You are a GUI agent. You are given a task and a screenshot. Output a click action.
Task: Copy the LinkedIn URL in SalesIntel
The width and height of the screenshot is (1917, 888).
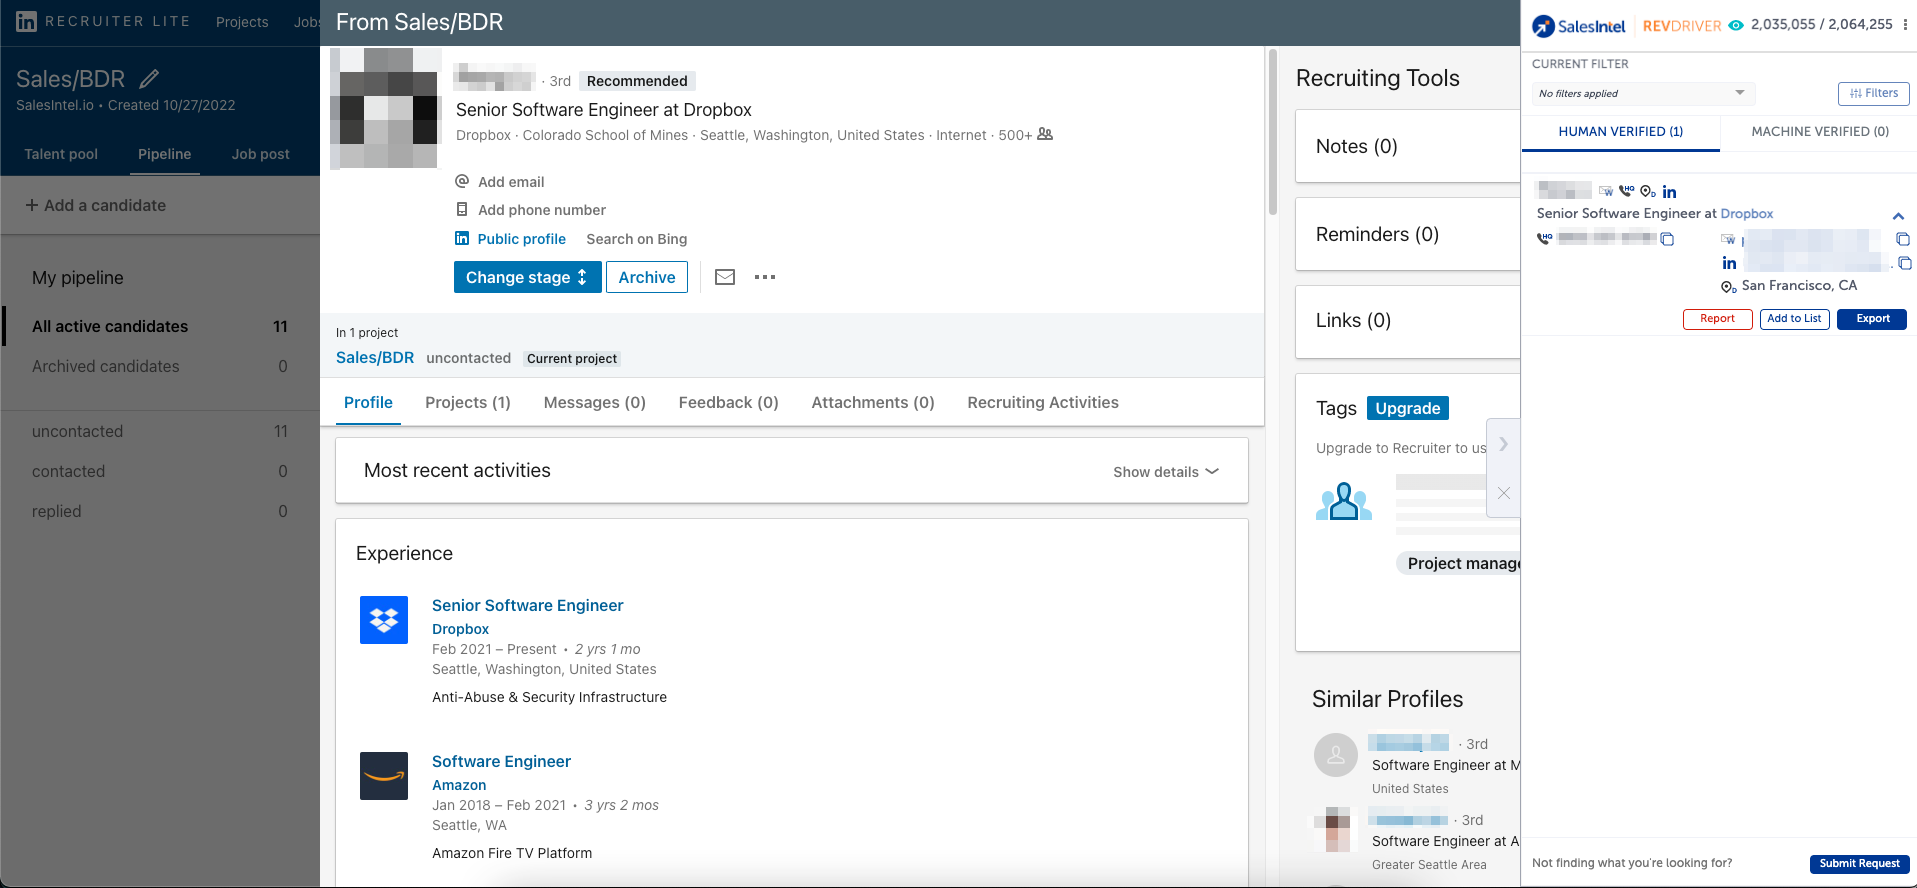pyautogui.click(x=1904, y=263)
